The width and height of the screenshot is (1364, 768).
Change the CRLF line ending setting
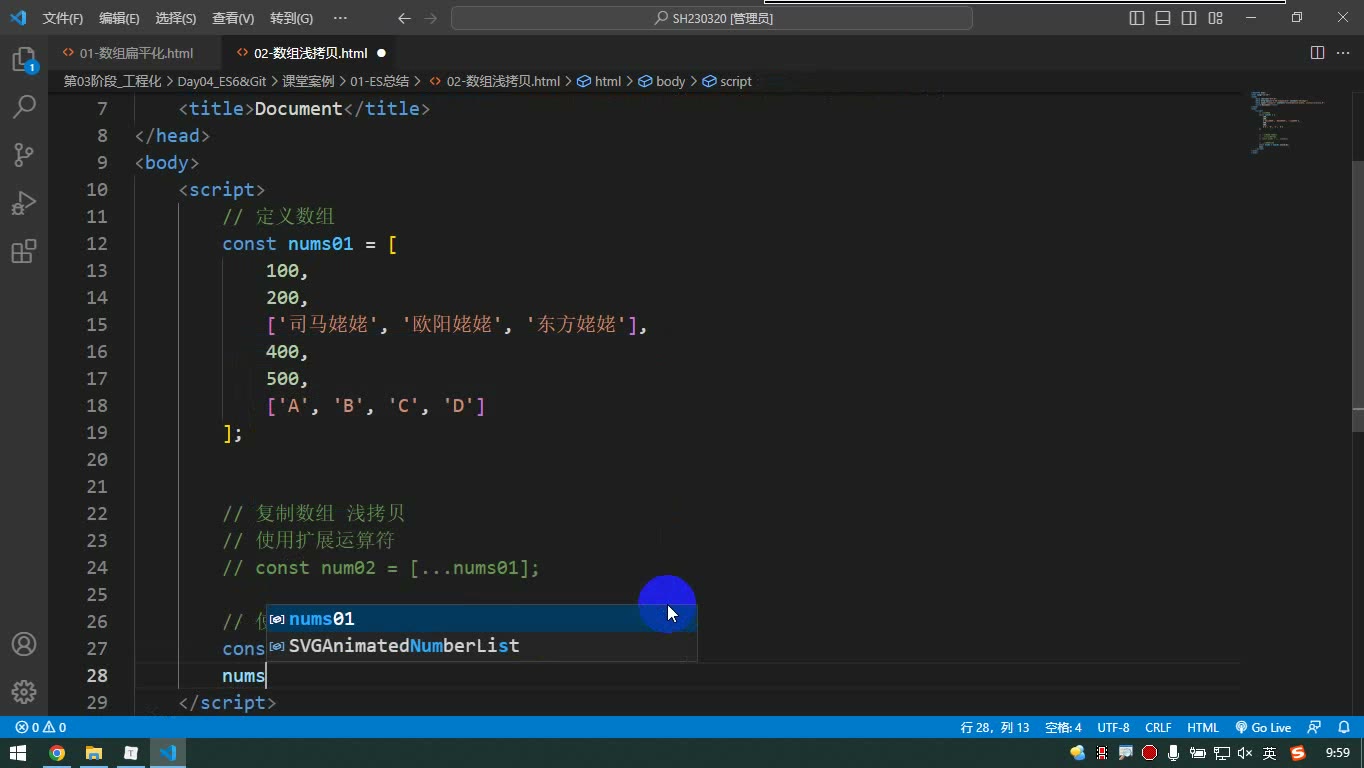(x=1158, y=728)
